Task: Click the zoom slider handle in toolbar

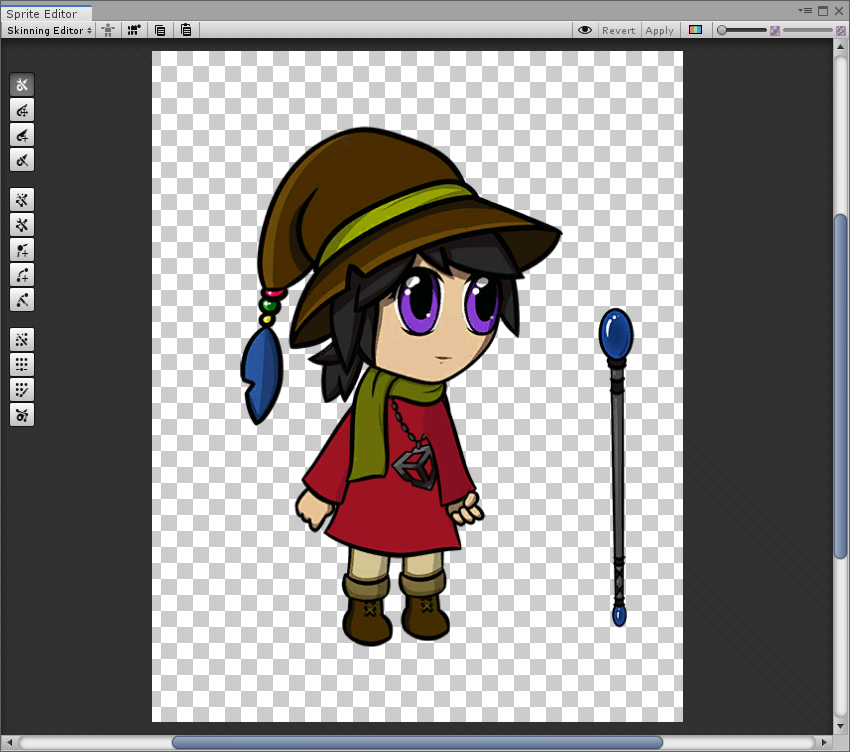Action: (722, 30)
